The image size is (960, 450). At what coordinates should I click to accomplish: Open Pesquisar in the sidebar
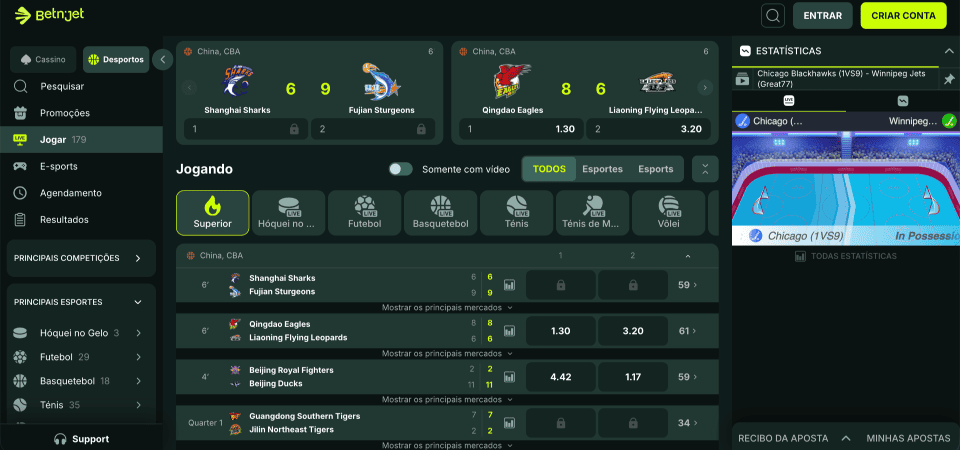coord(81,86)
